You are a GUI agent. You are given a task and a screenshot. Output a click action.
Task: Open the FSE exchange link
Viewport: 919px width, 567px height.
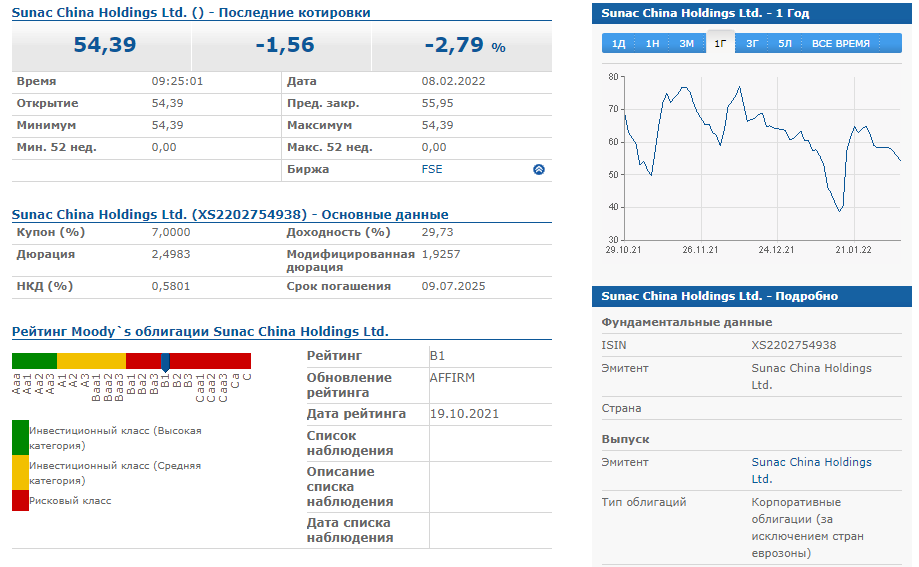pyautogui.click(x=432, y=169)
